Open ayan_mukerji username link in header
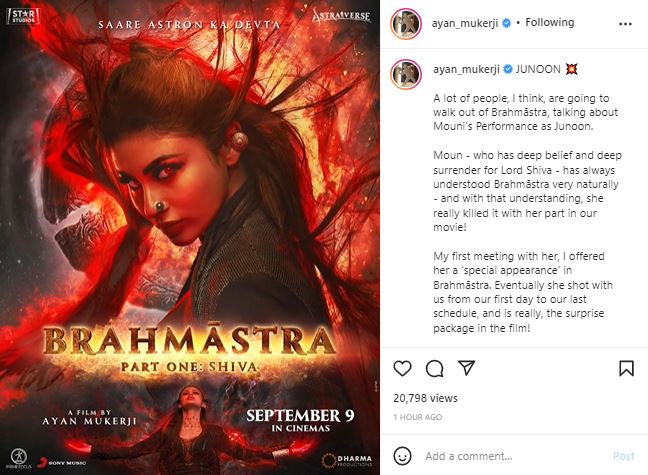 [465, 23]
